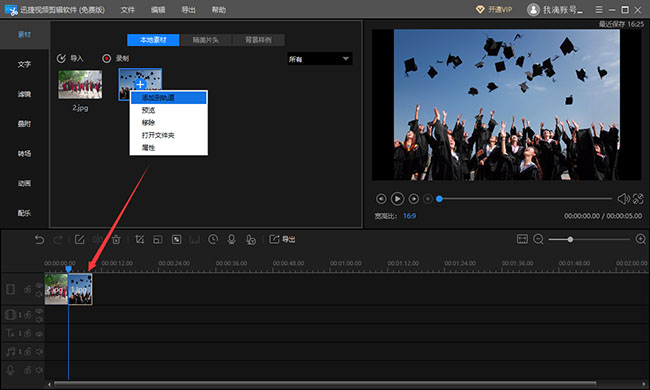Viewport: 650px width, 390px height.
Task: Click the preview seek bar blue handle
Action: 439,199
